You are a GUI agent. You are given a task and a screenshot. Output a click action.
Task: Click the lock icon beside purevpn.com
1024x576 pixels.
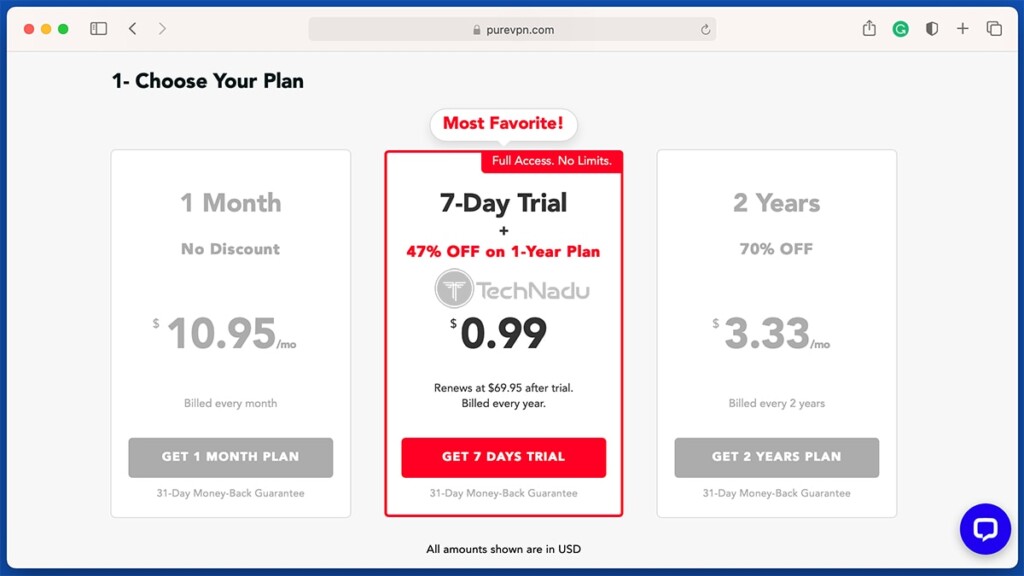[x=477, y=30]
